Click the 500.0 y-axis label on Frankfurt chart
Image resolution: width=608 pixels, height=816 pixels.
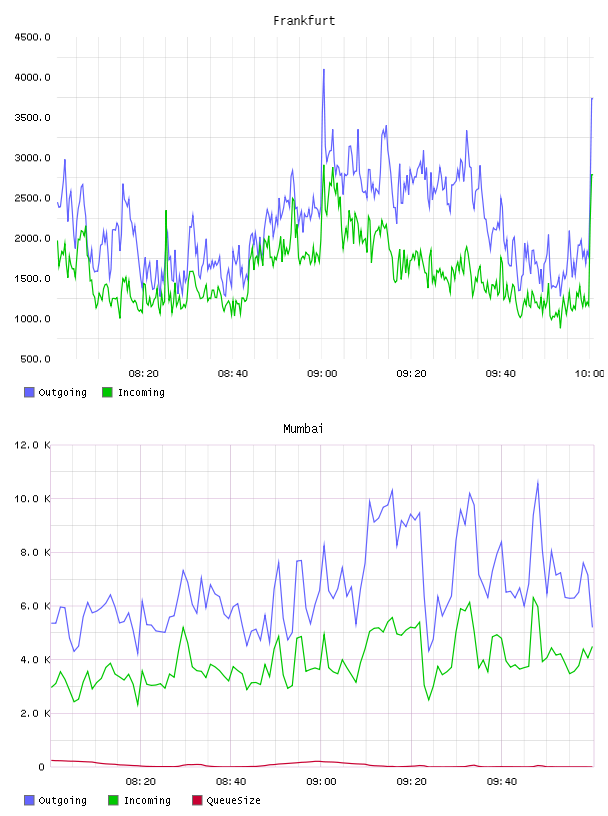coord(35,359)
